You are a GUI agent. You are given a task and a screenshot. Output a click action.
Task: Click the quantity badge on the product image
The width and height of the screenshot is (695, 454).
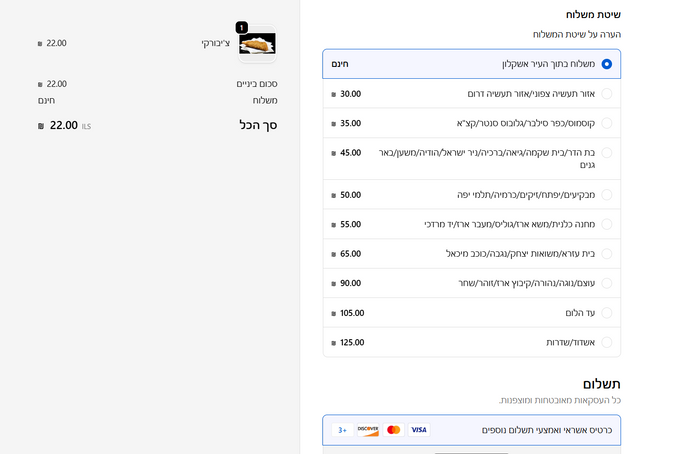[241, 27]
